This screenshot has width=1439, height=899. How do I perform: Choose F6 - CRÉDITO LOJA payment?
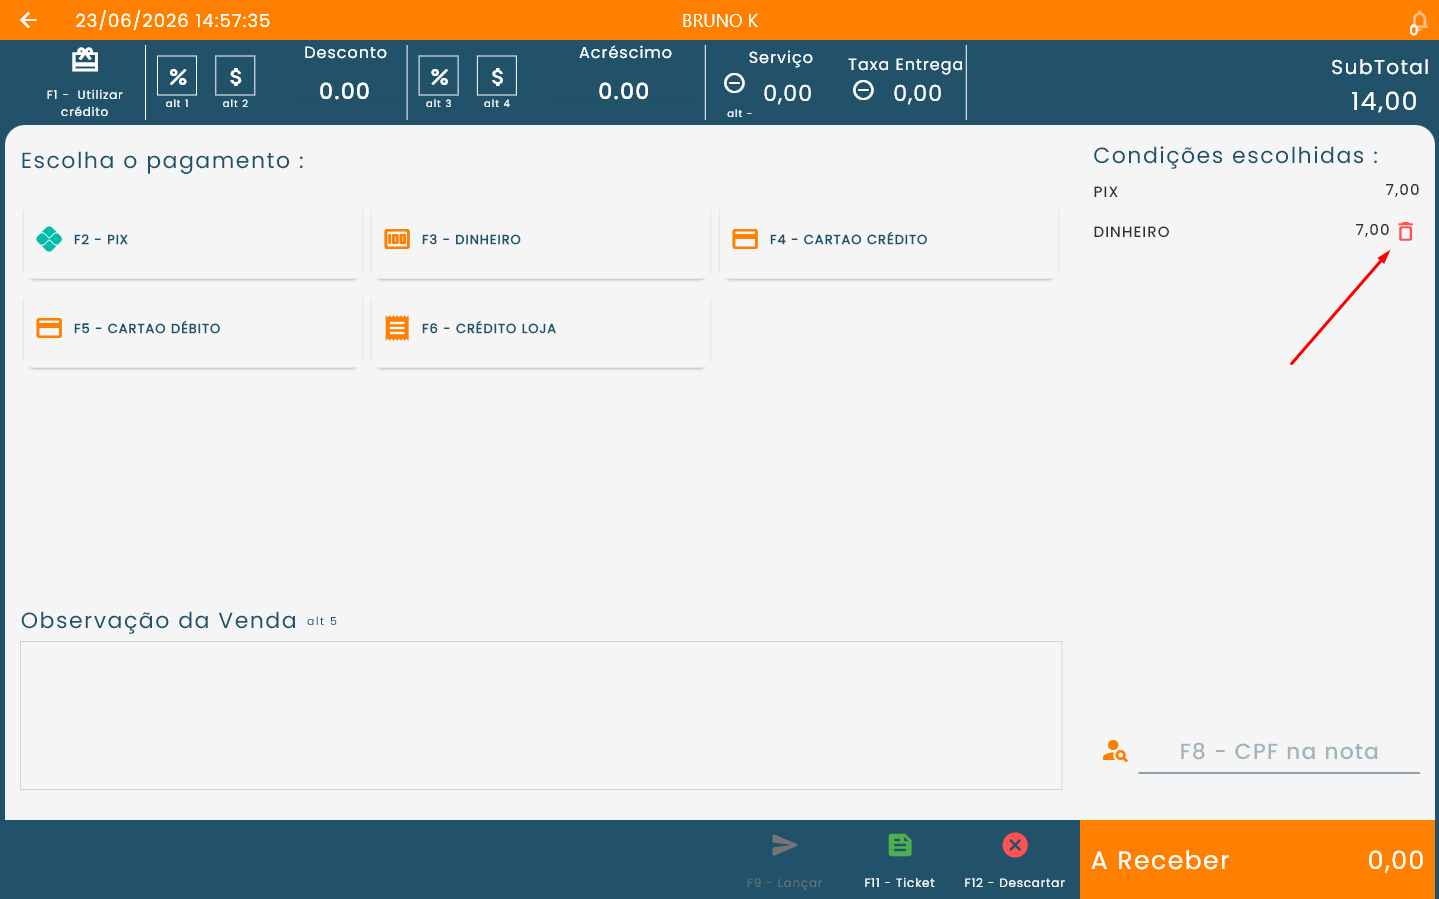click(540, 329)
